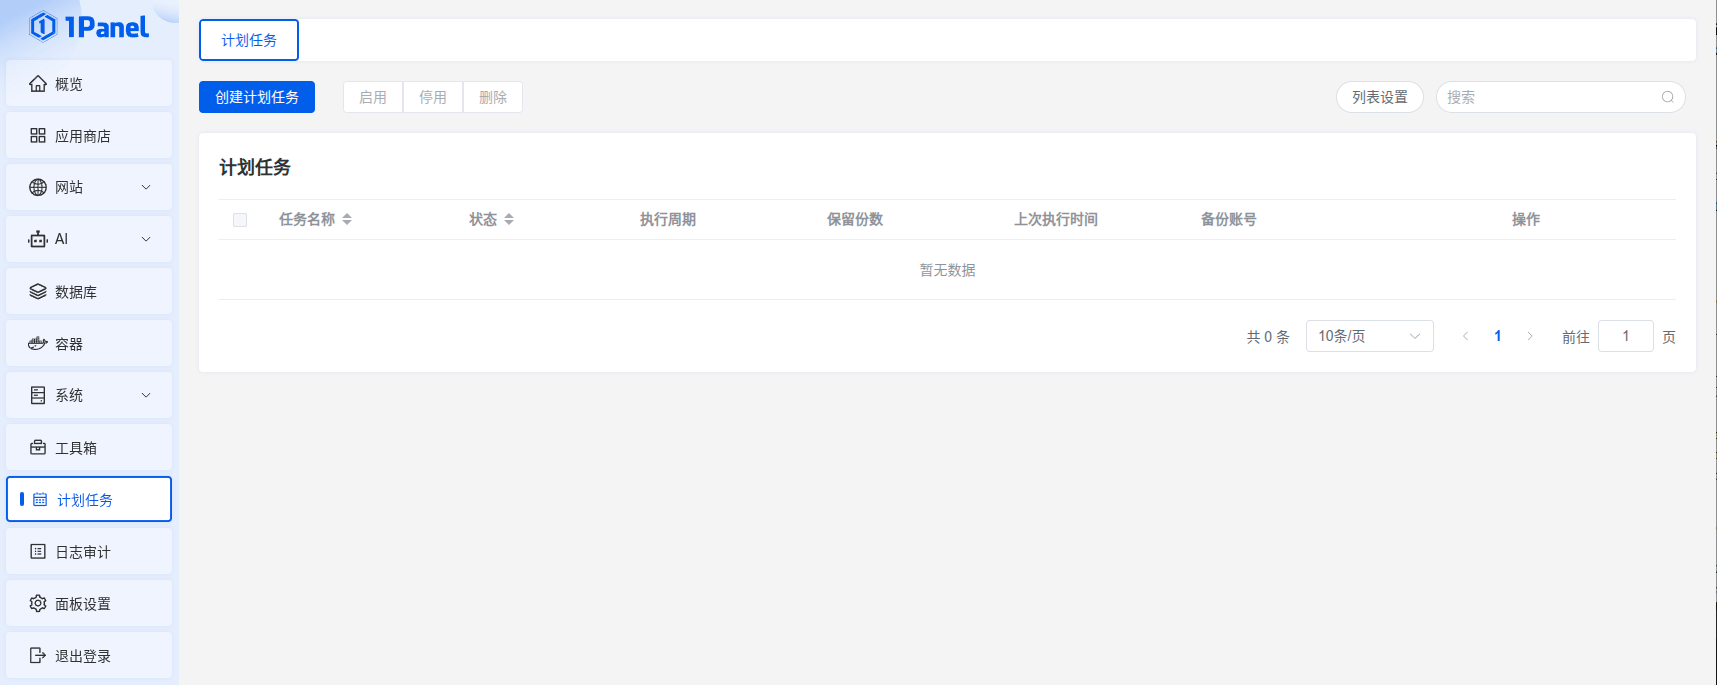Expand the 系统 submenu chevron
The width and height of the screenshot is (1717, 685).
(146, 395)
